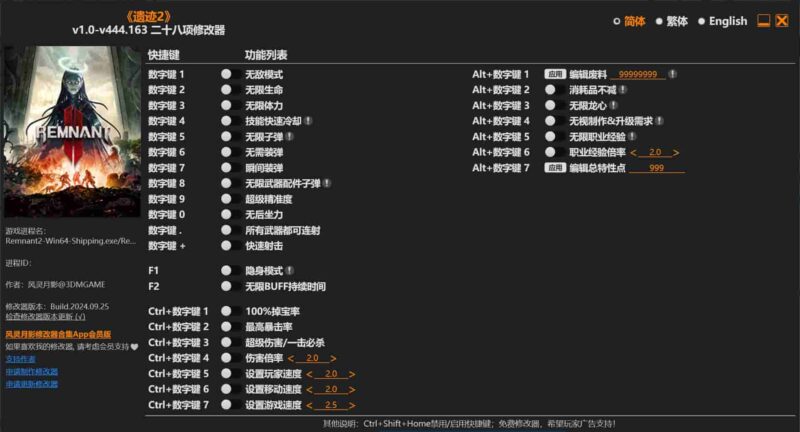800x432 pixels.
Task: Open 检查修改器版本更新 link
Action: coord(45,317)
